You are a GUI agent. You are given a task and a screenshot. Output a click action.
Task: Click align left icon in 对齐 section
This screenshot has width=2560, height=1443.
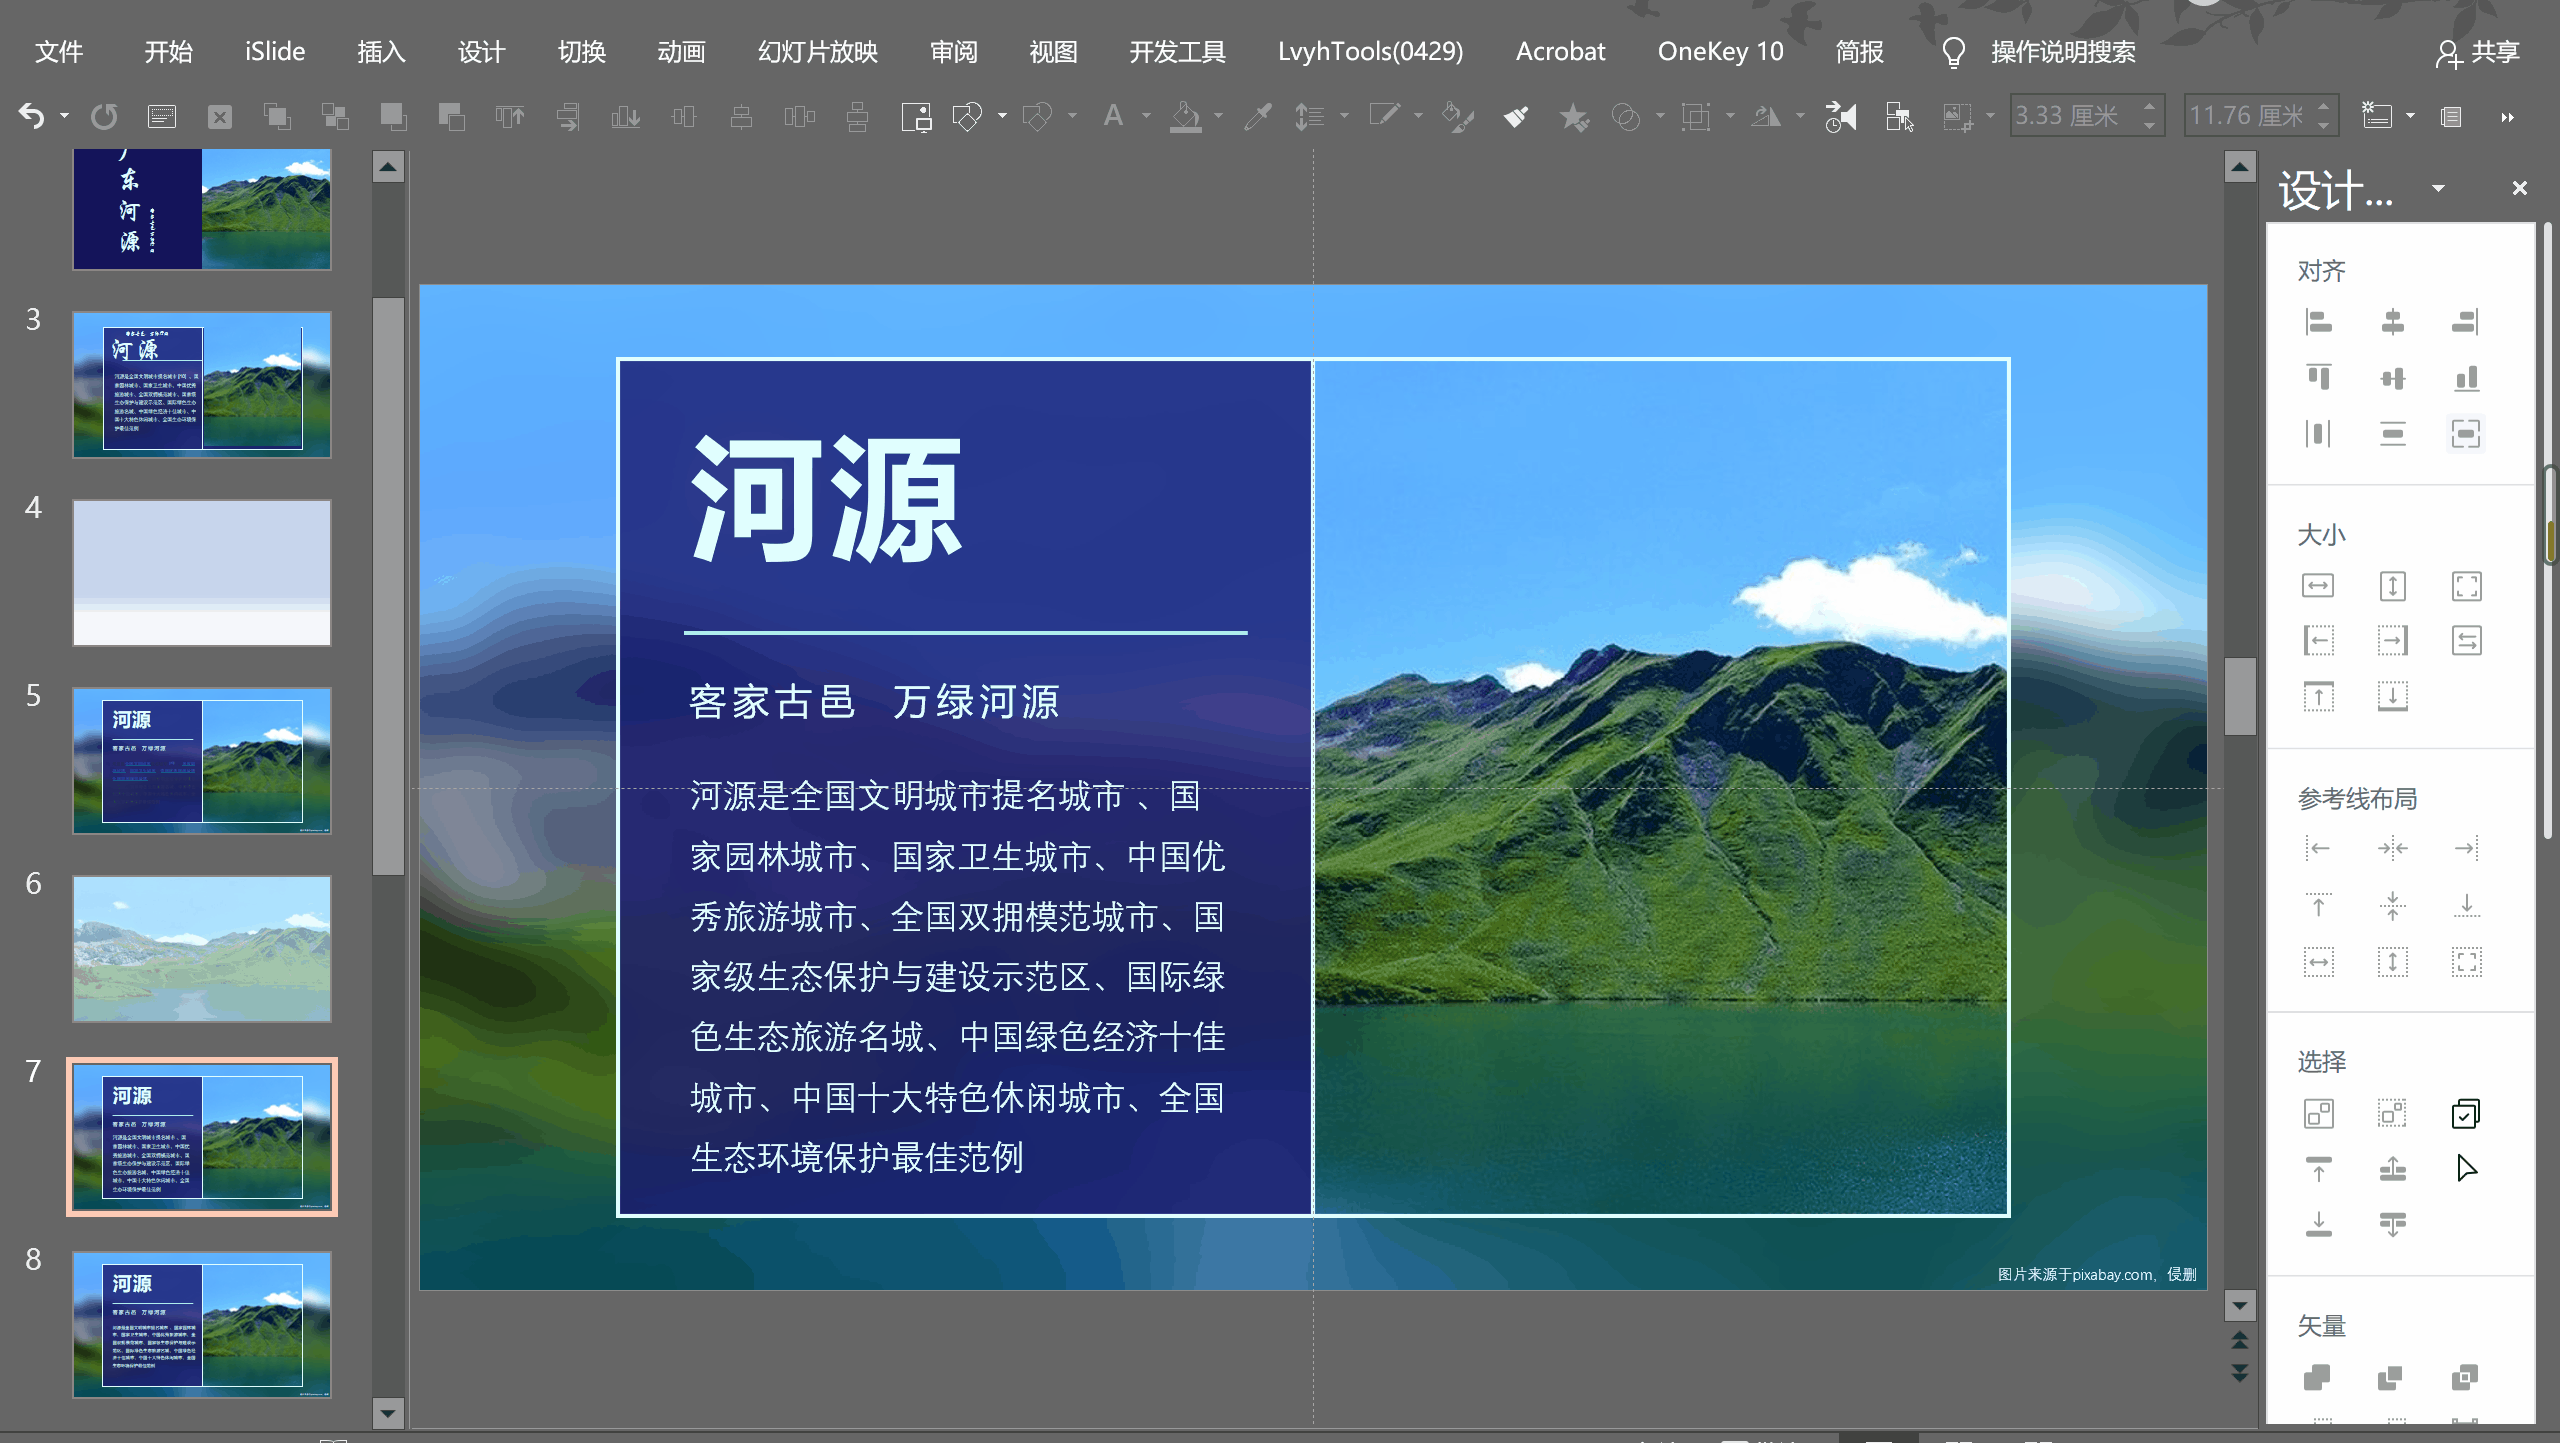point(2318,322)
